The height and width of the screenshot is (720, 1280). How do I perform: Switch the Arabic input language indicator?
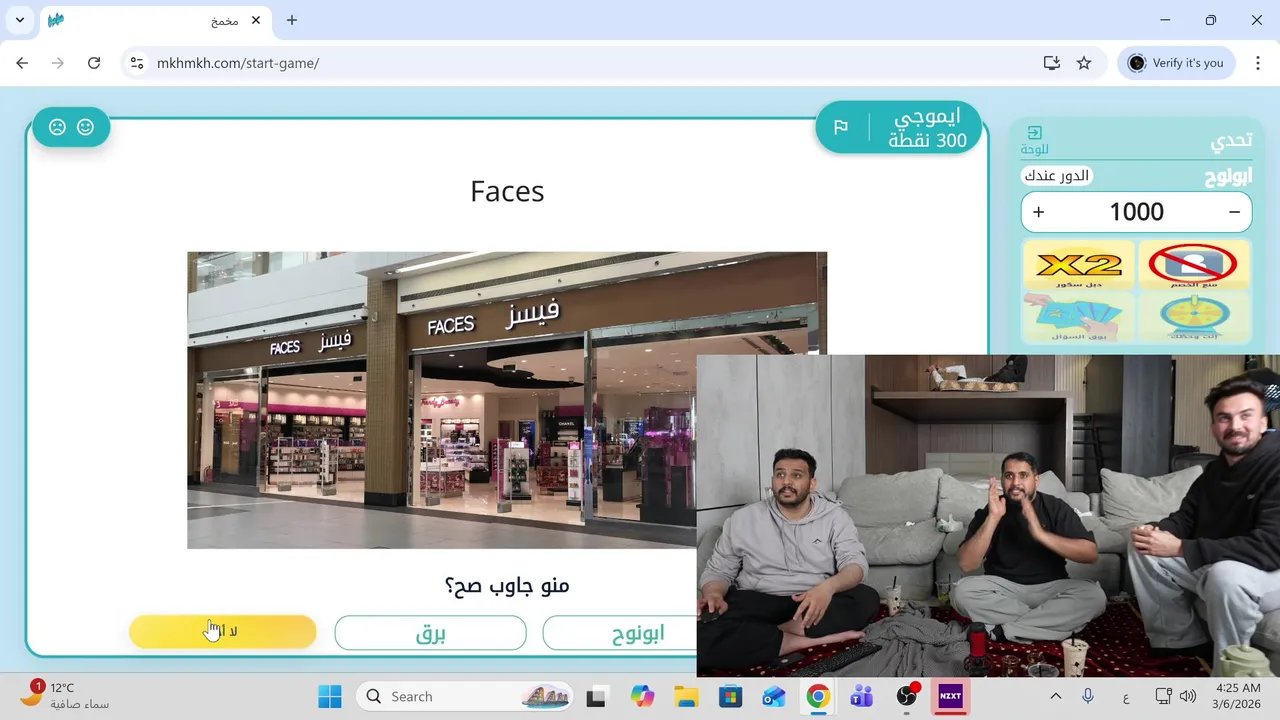click(x=1126, y=697)
